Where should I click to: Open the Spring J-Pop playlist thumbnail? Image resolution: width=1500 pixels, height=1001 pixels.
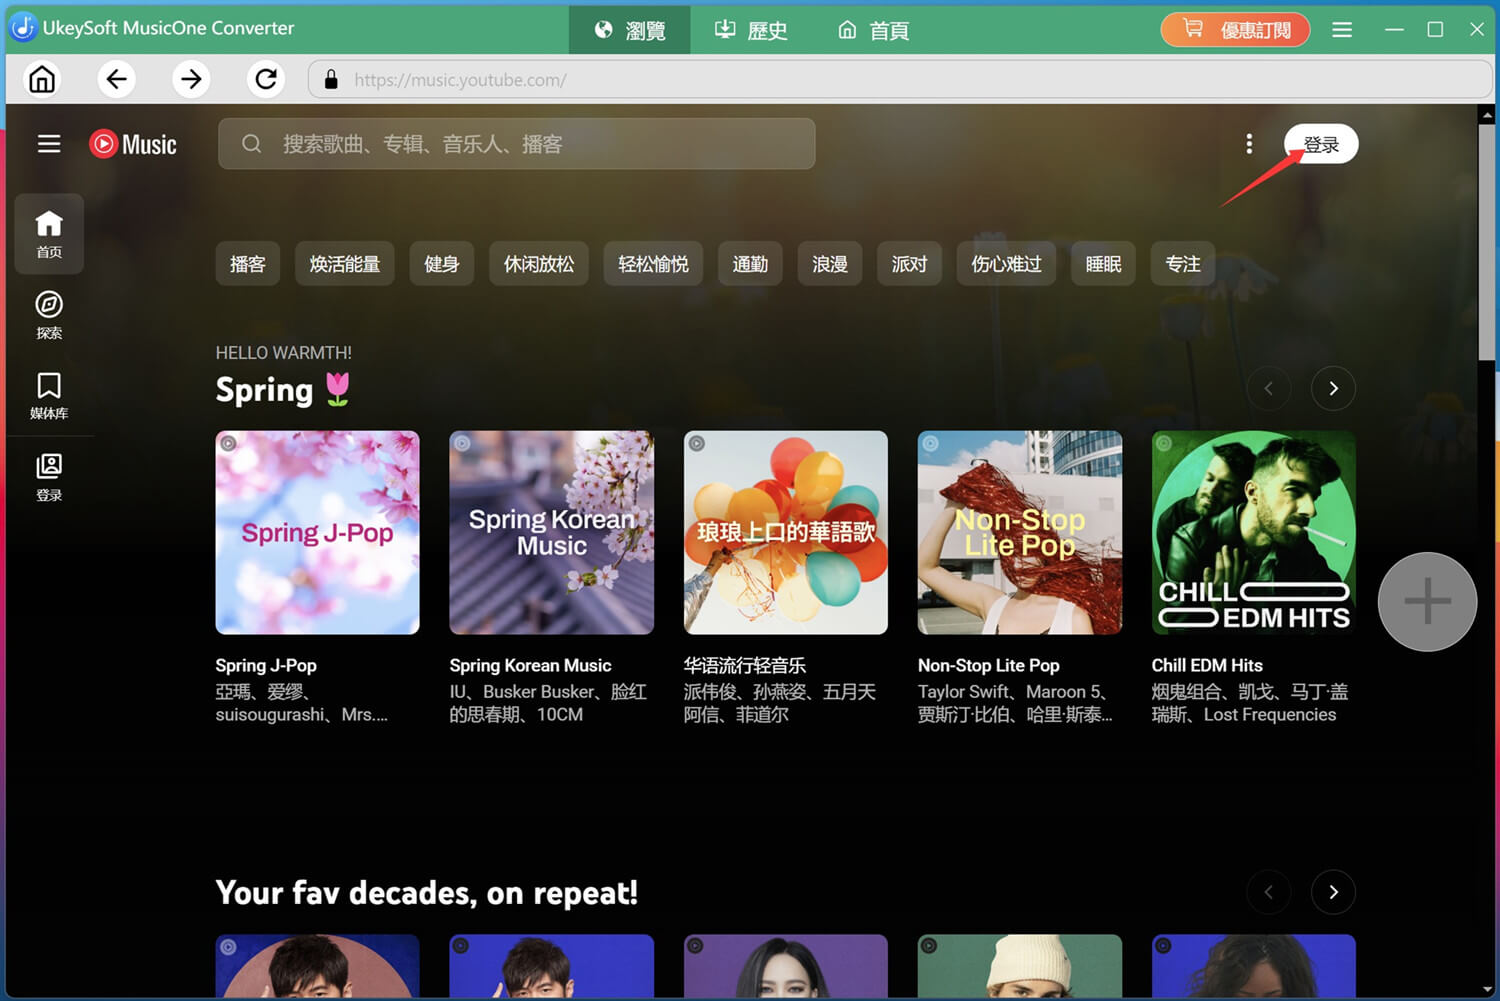point(317,532)
